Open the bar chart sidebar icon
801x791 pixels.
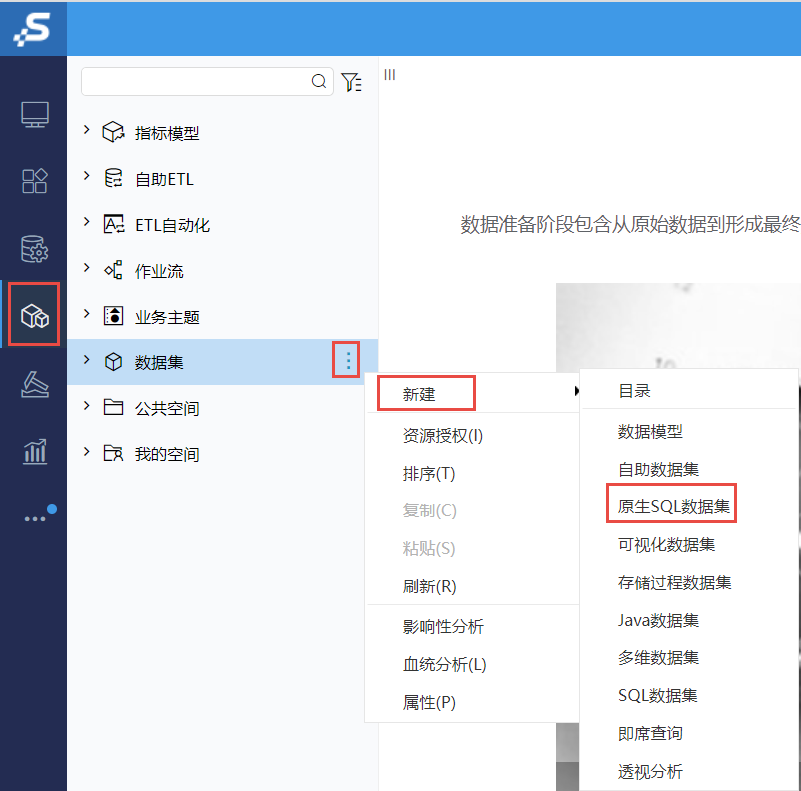(x=35, y=452)
